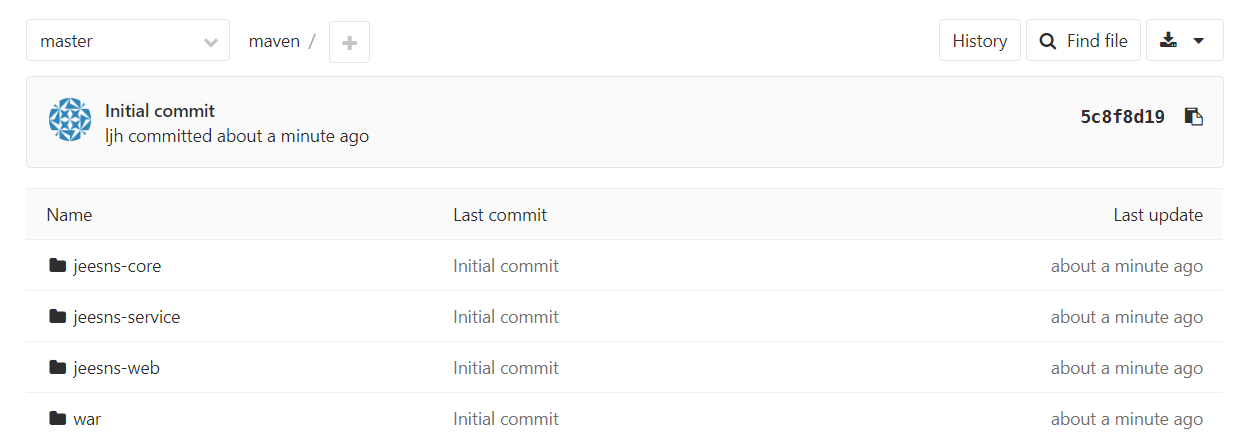This screenshot has width=1246, height=438.
Task: Open the jeesns-web directory link
Action: tap(116, 368)
